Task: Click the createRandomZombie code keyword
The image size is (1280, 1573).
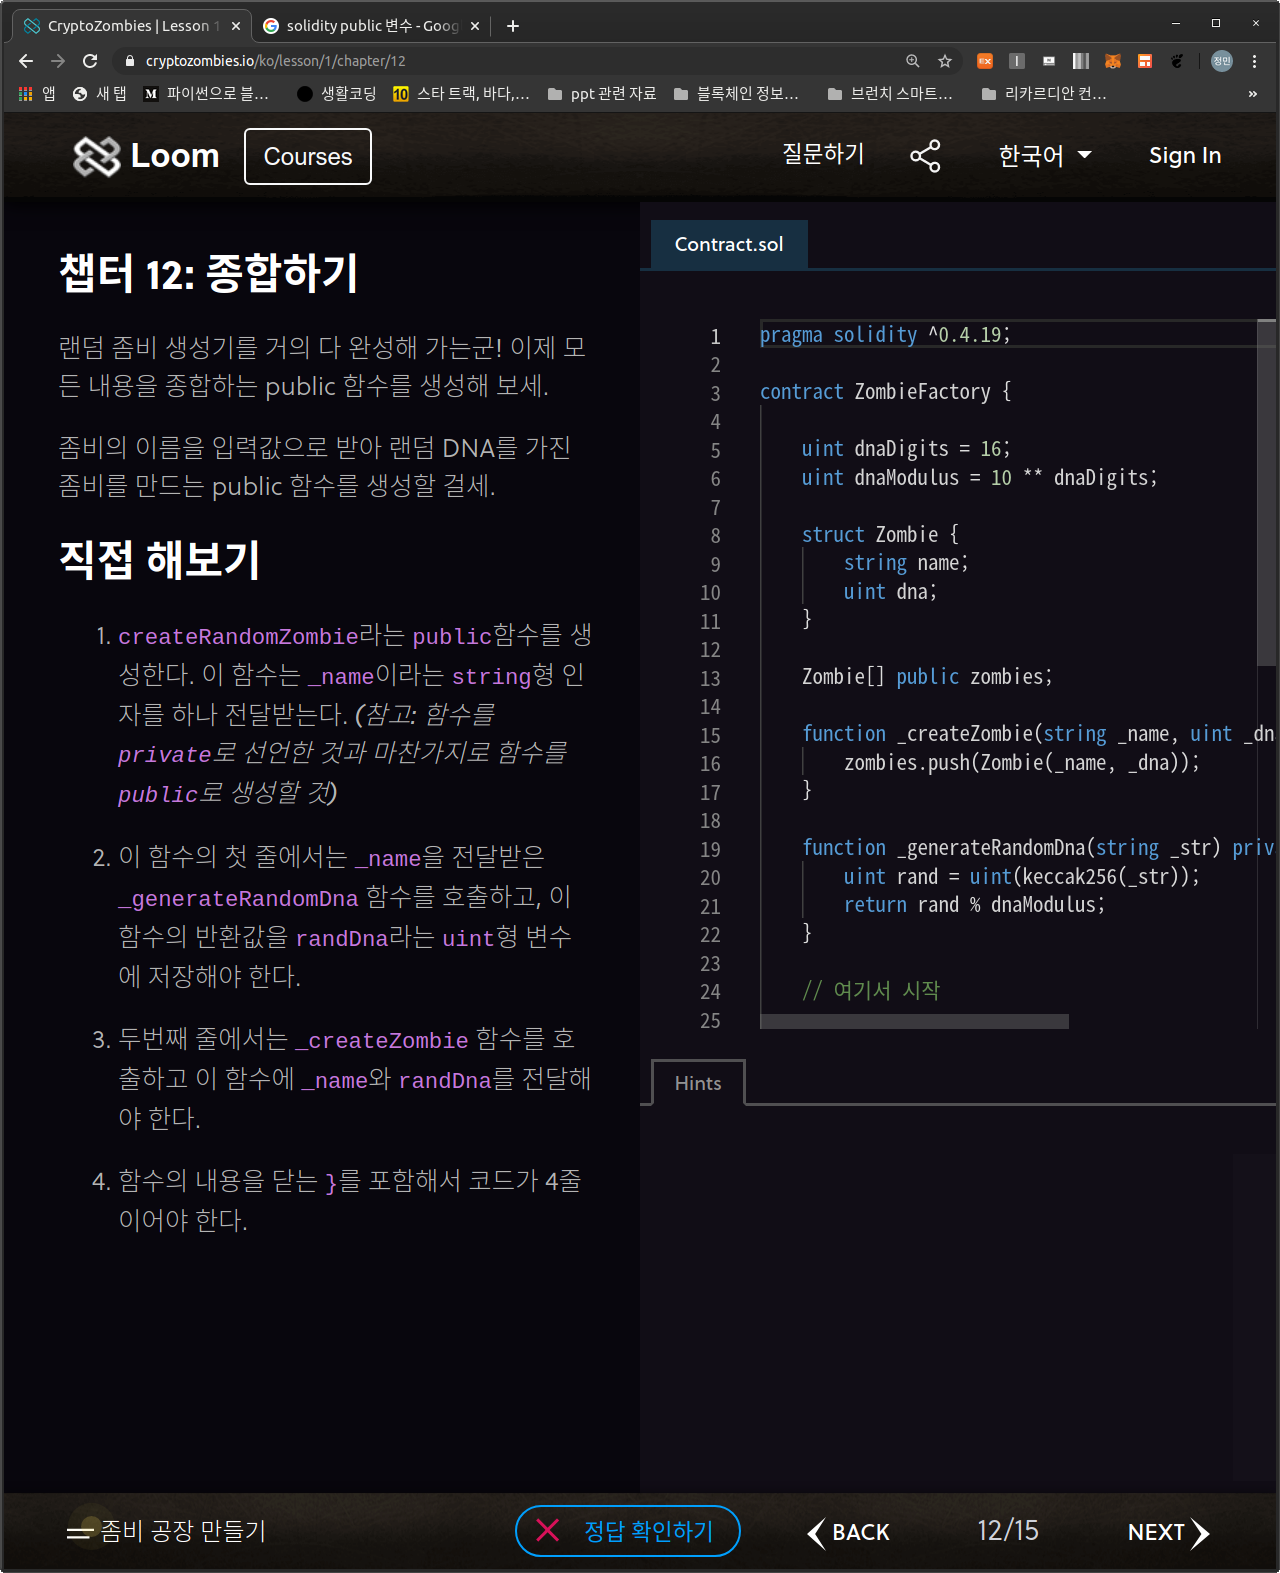Action: pos(238,637)
